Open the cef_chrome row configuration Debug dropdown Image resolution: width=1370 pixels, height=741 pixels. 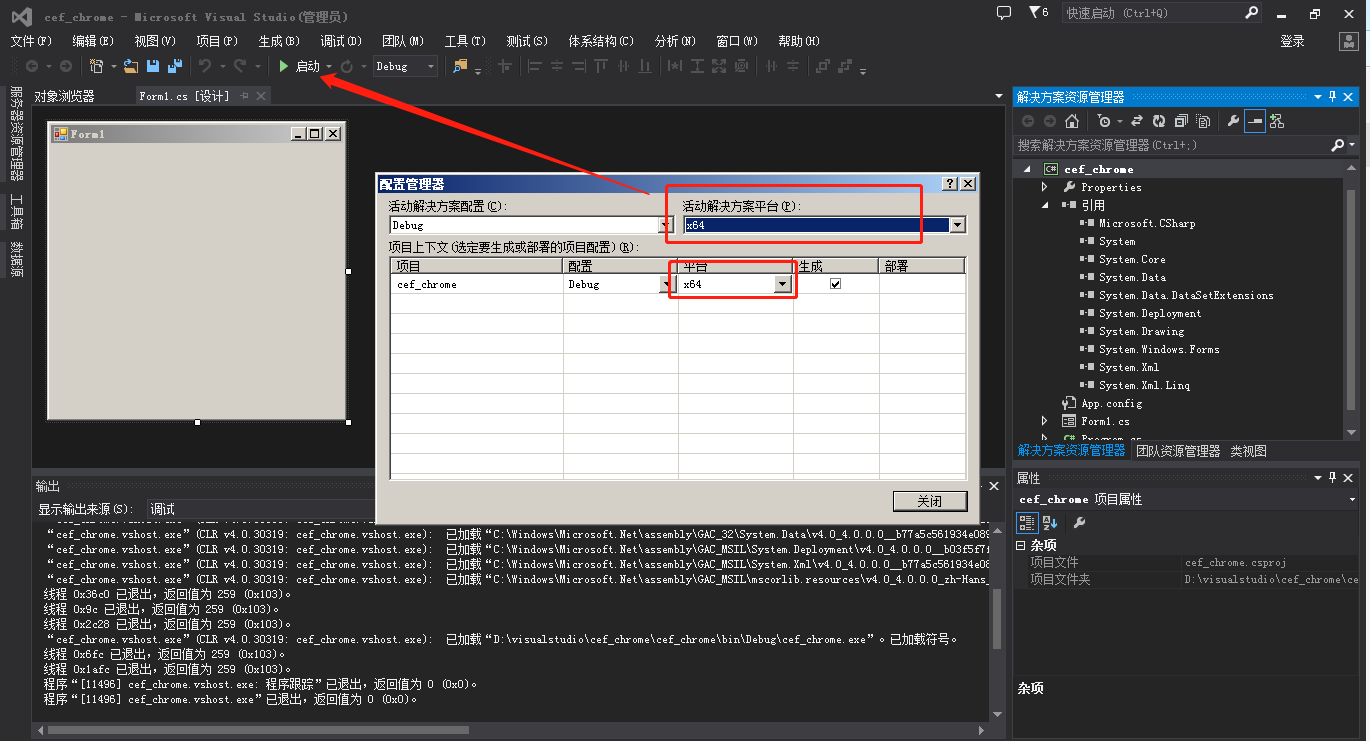(x=668, y=284)
